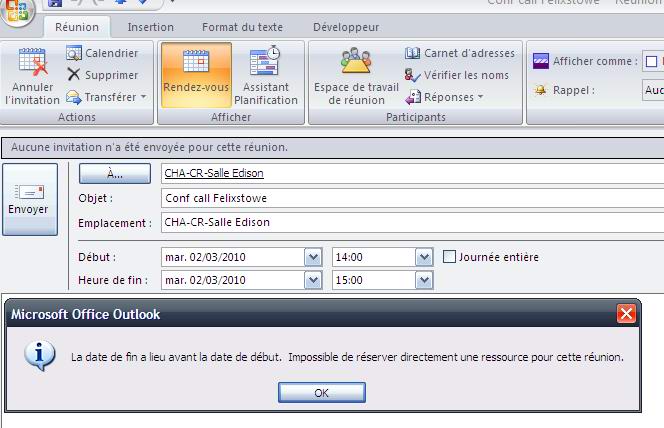This screenshot has height=428, width=664.
Task: Open the Calendrier button
Action: pyautogui.click(x=102, y=53)
